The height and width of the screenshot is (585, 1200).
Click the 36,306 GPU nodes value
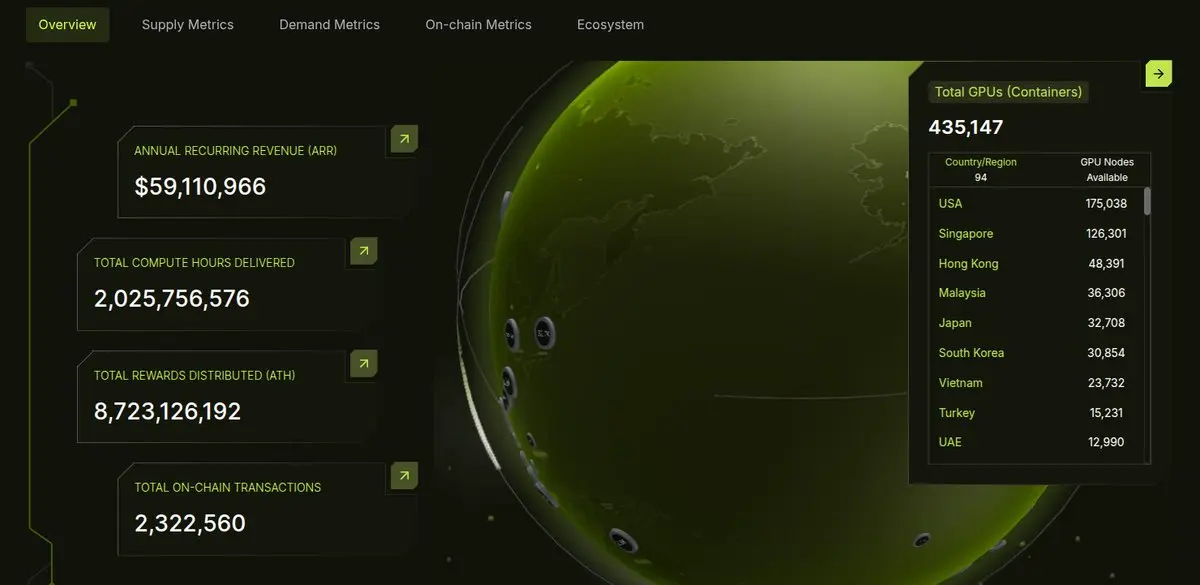1108,293
